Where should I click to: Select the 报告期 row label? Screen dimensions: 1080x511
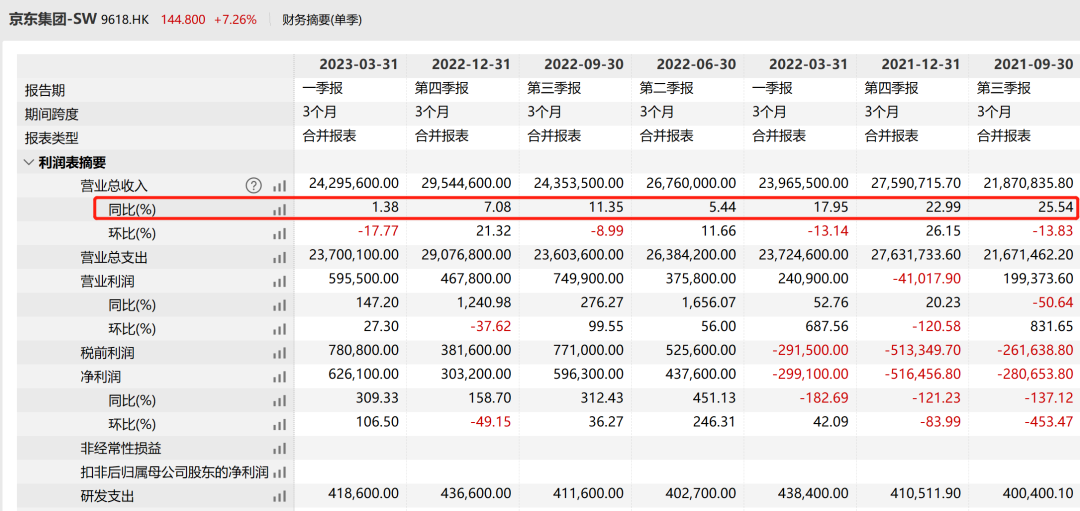click(x=45, y=90)
